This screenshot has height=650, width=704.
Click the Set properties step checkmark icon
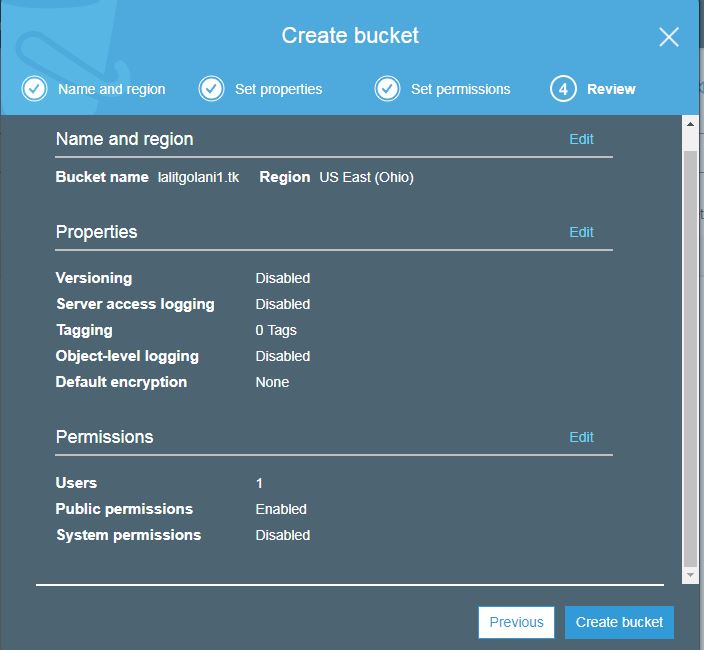(211, 88)
